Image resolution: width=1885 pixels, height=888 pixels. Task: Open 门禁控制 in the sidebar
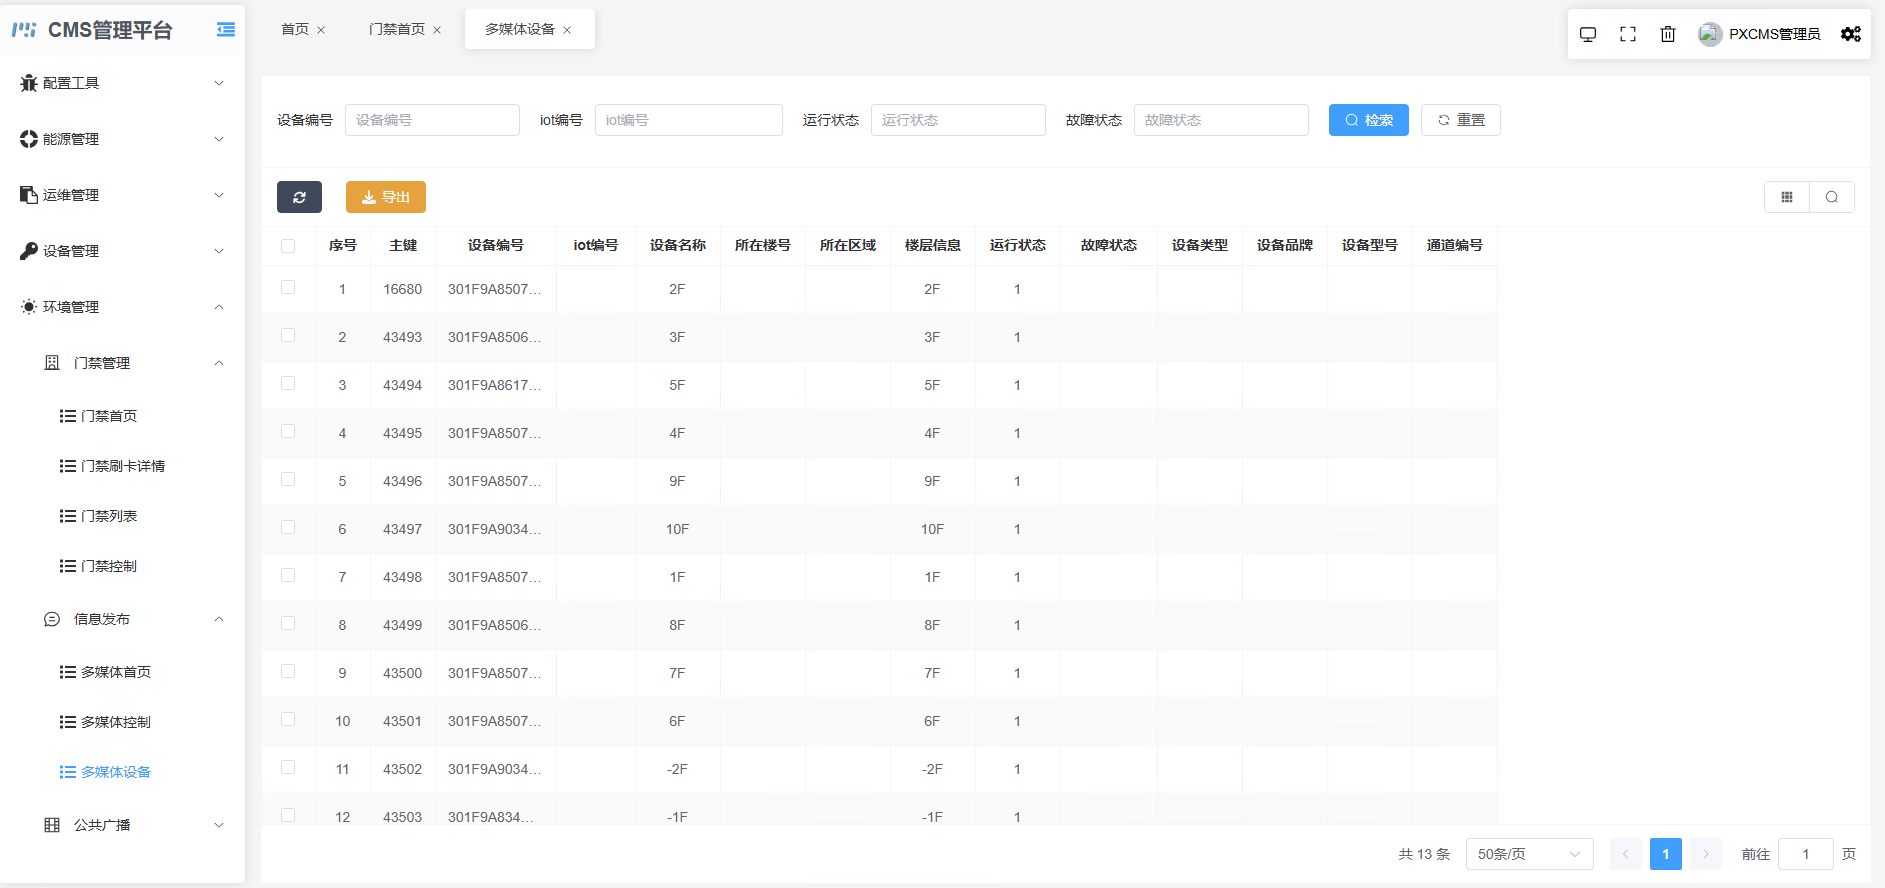click(x=108, y=566)
